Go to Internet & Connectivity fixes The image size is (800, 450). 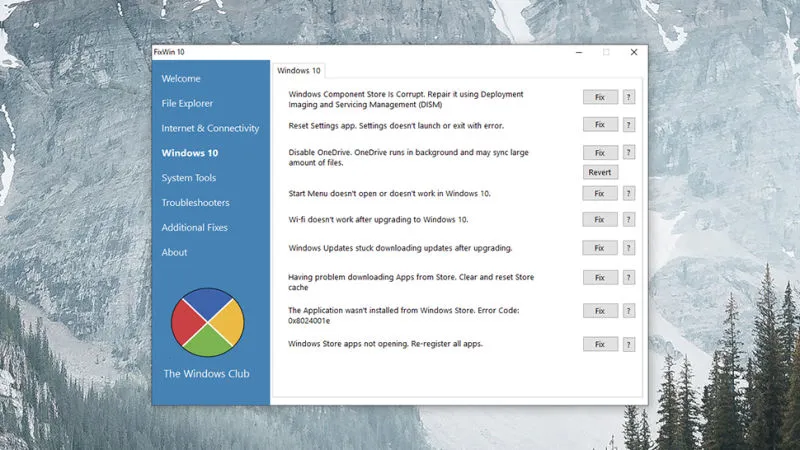coord(210,128)
